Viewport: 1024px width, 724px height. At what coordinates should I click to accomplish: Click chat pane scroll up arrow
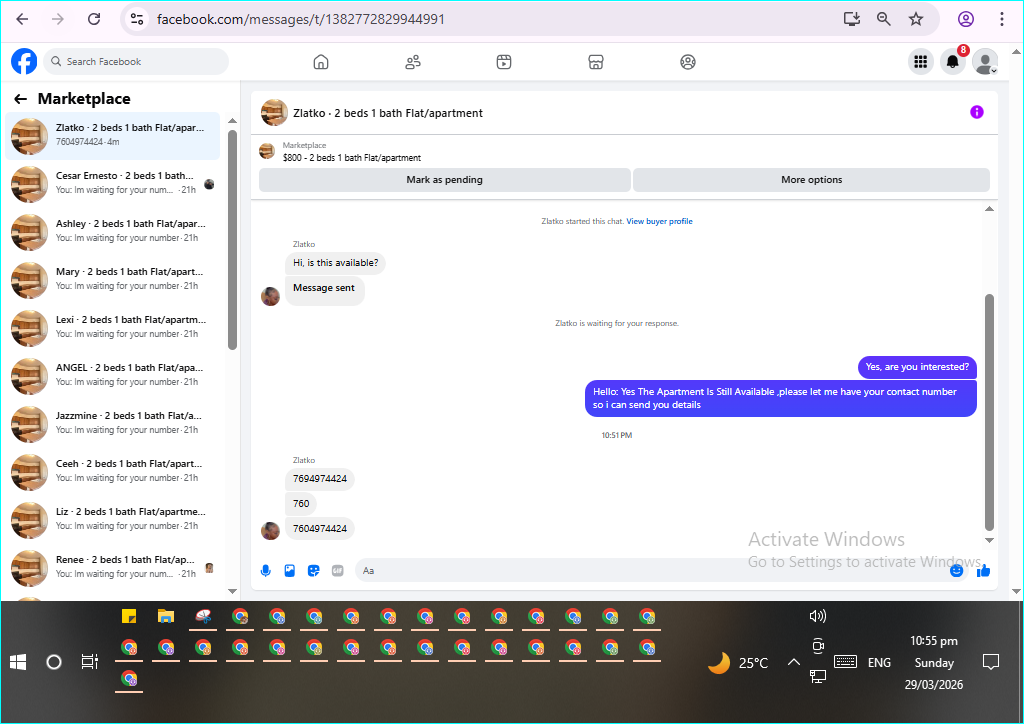[989, 209]
